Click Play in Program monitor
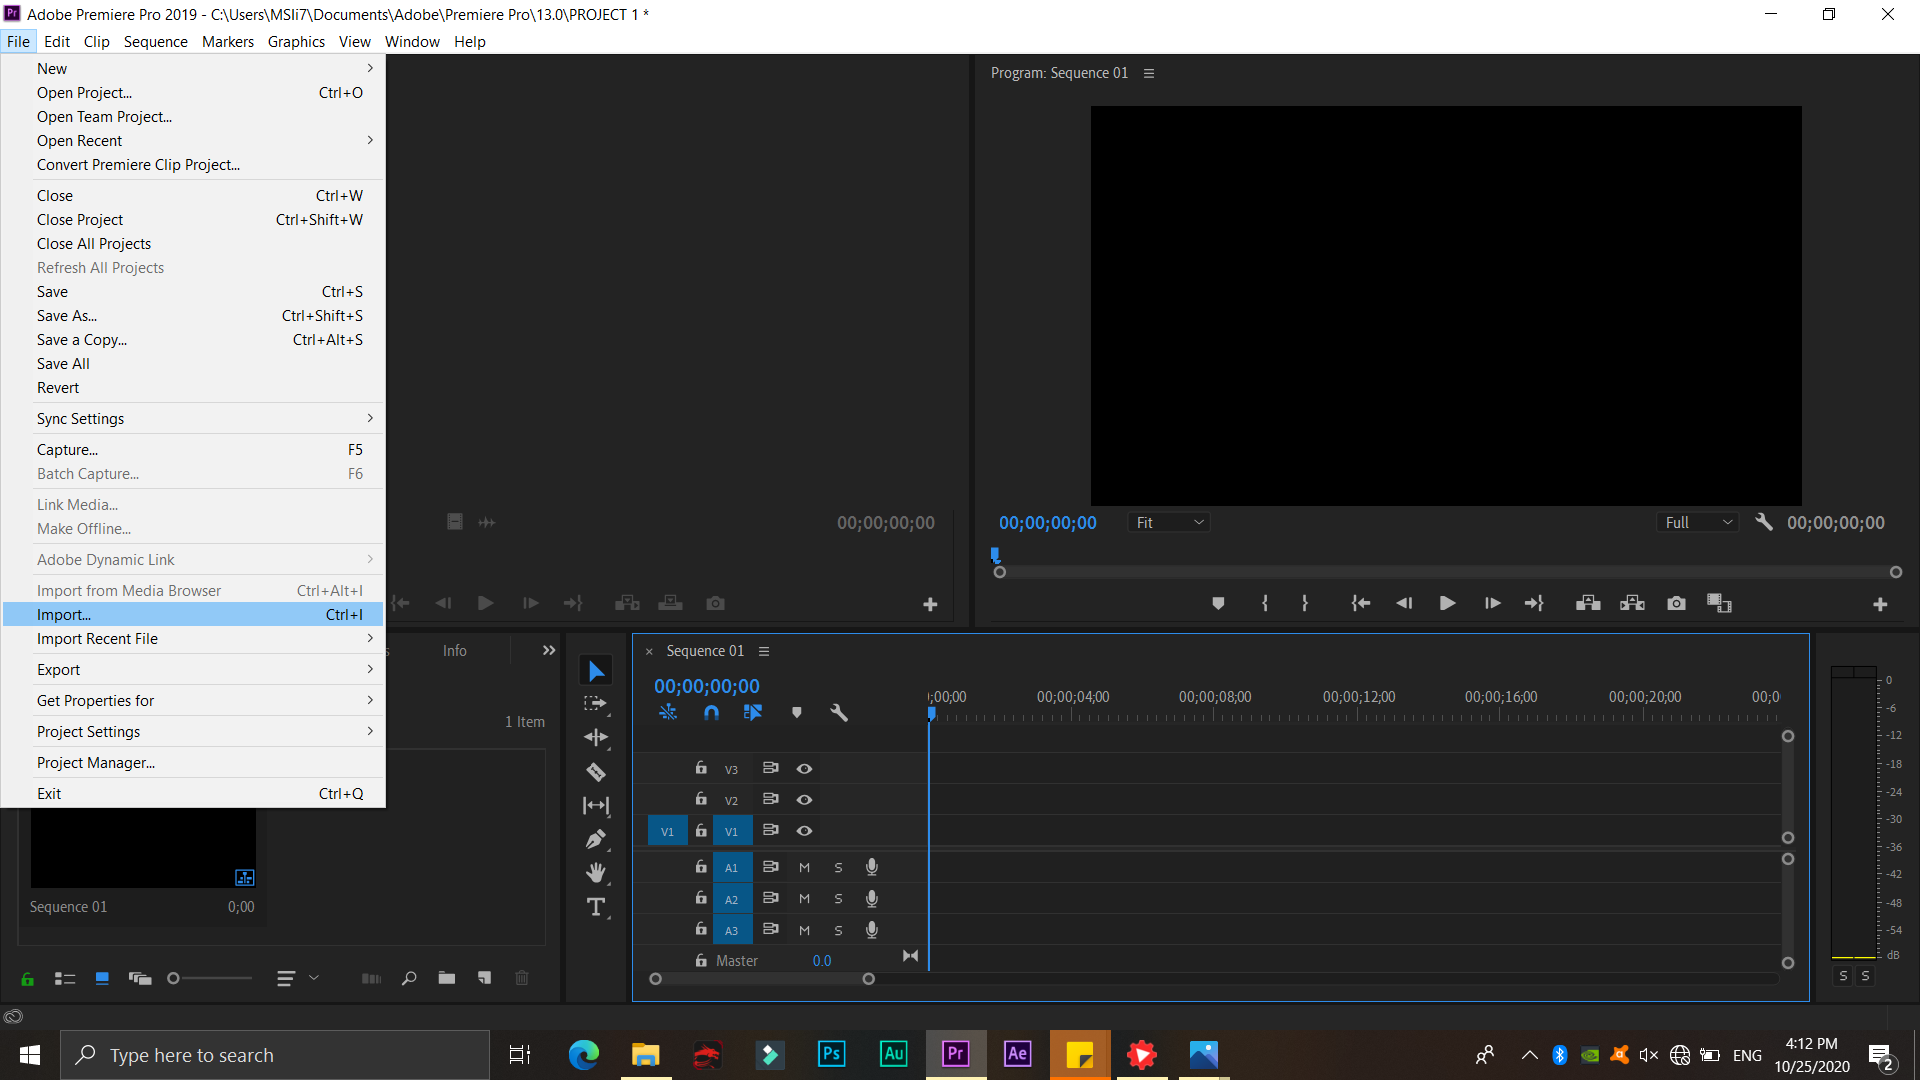The image size is (1920, 1080). 1447,603
